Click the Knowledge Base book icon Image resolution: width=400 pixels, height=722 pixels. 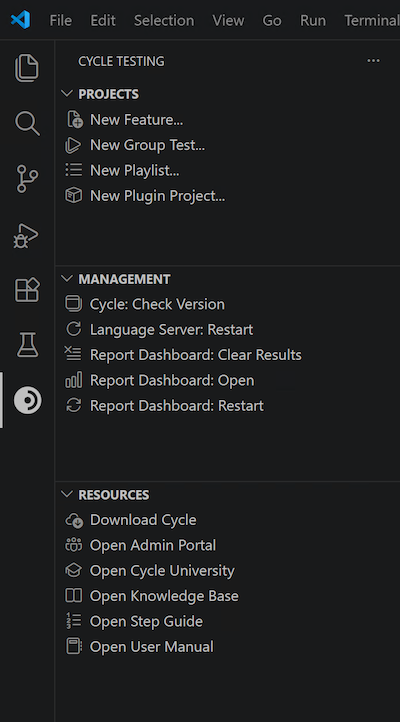74,596
